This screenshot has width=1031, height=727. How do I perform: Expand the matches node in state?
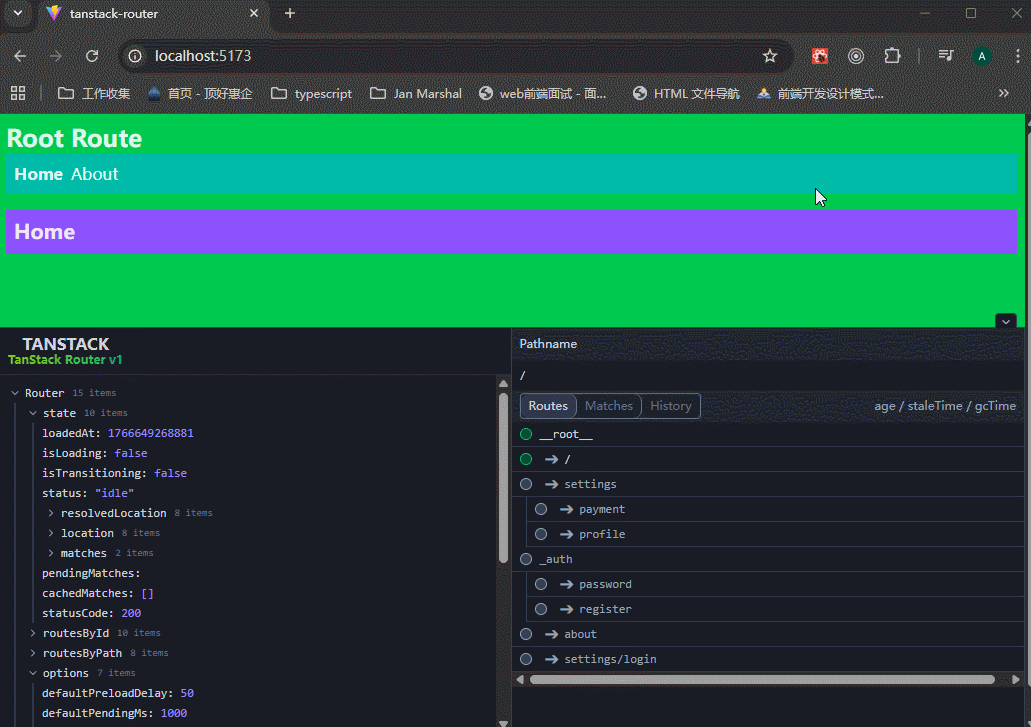[51, 553]
